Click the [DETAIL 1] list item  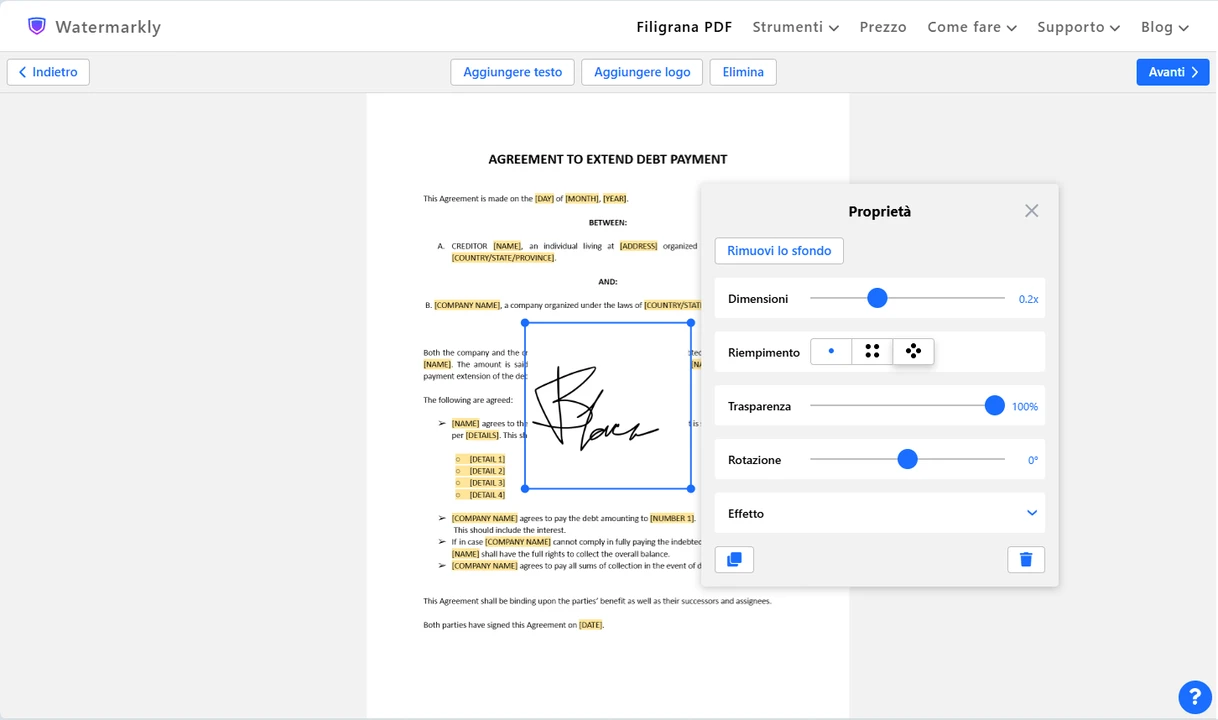click(x=487, y=459)
